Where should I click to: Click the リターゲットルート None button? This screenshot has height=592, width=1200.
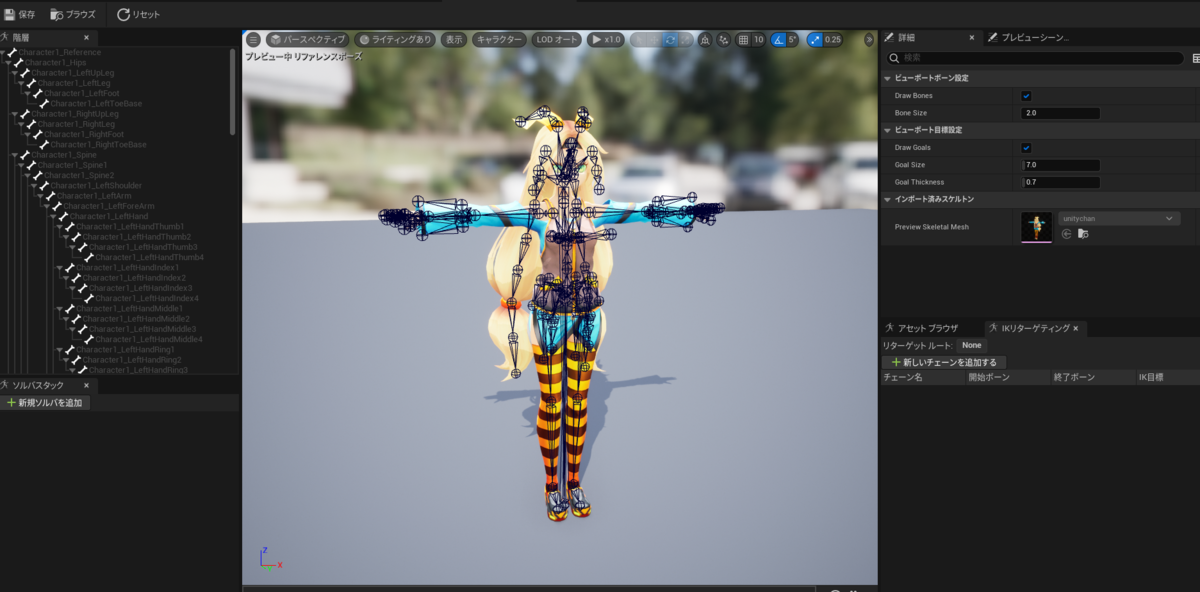pyautogui.click(x=972, y=345)
